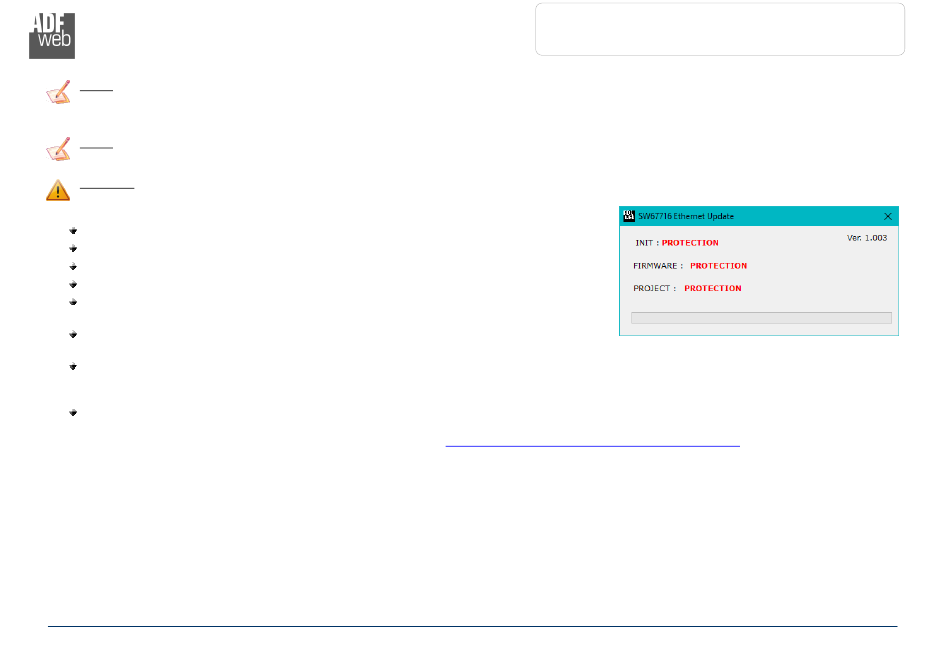Click the warning triangle icon
The image size is (950, 659).
click(x=58, y=190)
